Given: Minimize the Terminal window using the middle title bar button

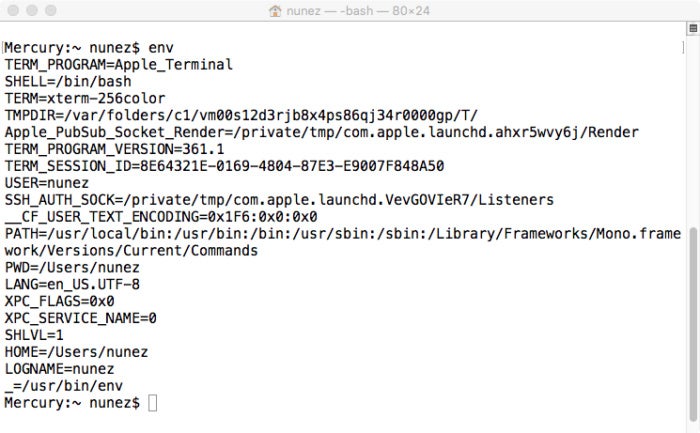Looking at the screenshot, I should click(x=32, y=10).
